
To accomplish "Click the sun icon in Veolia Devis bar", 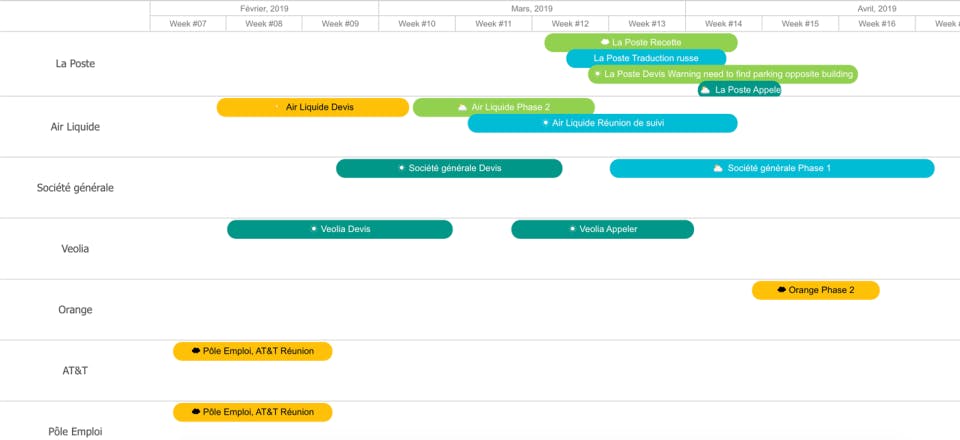I will click(x=313, y=229).
